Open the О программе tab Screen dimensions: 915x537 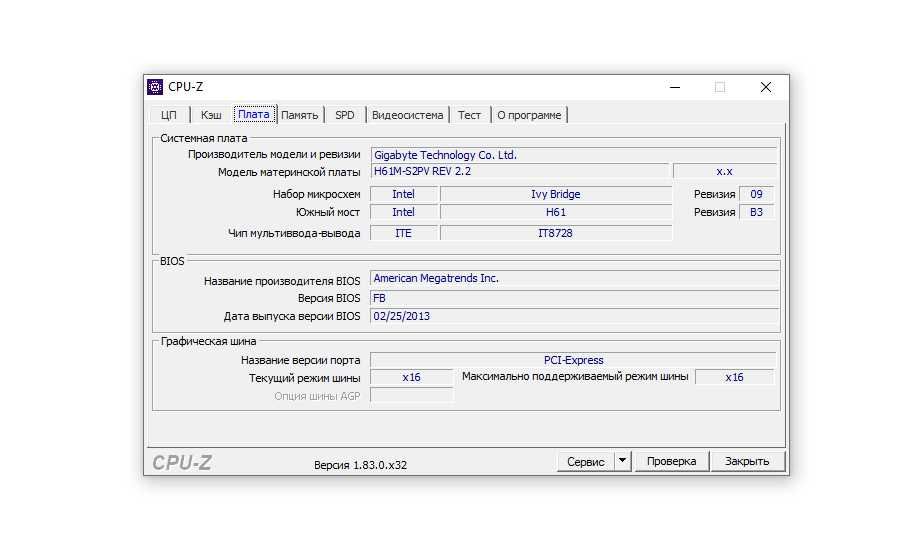coord(529,115)
